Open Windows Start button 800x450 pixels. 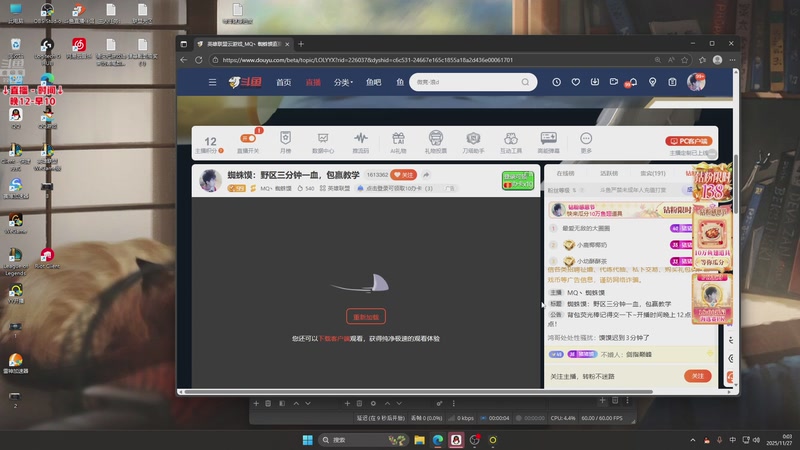click(308, 440)
